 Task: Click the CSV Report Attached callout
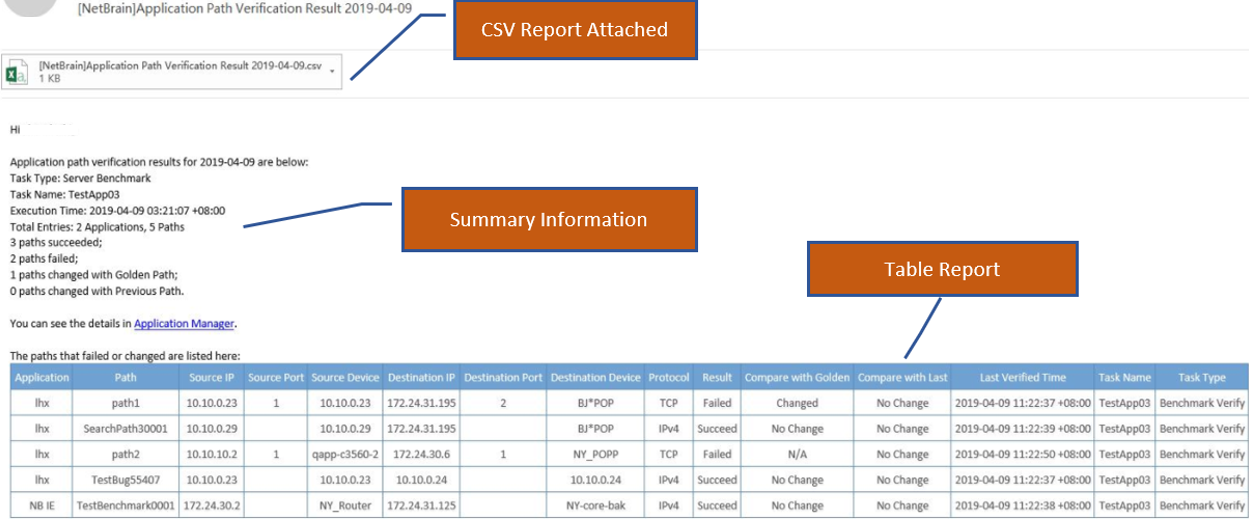(574, 29)
